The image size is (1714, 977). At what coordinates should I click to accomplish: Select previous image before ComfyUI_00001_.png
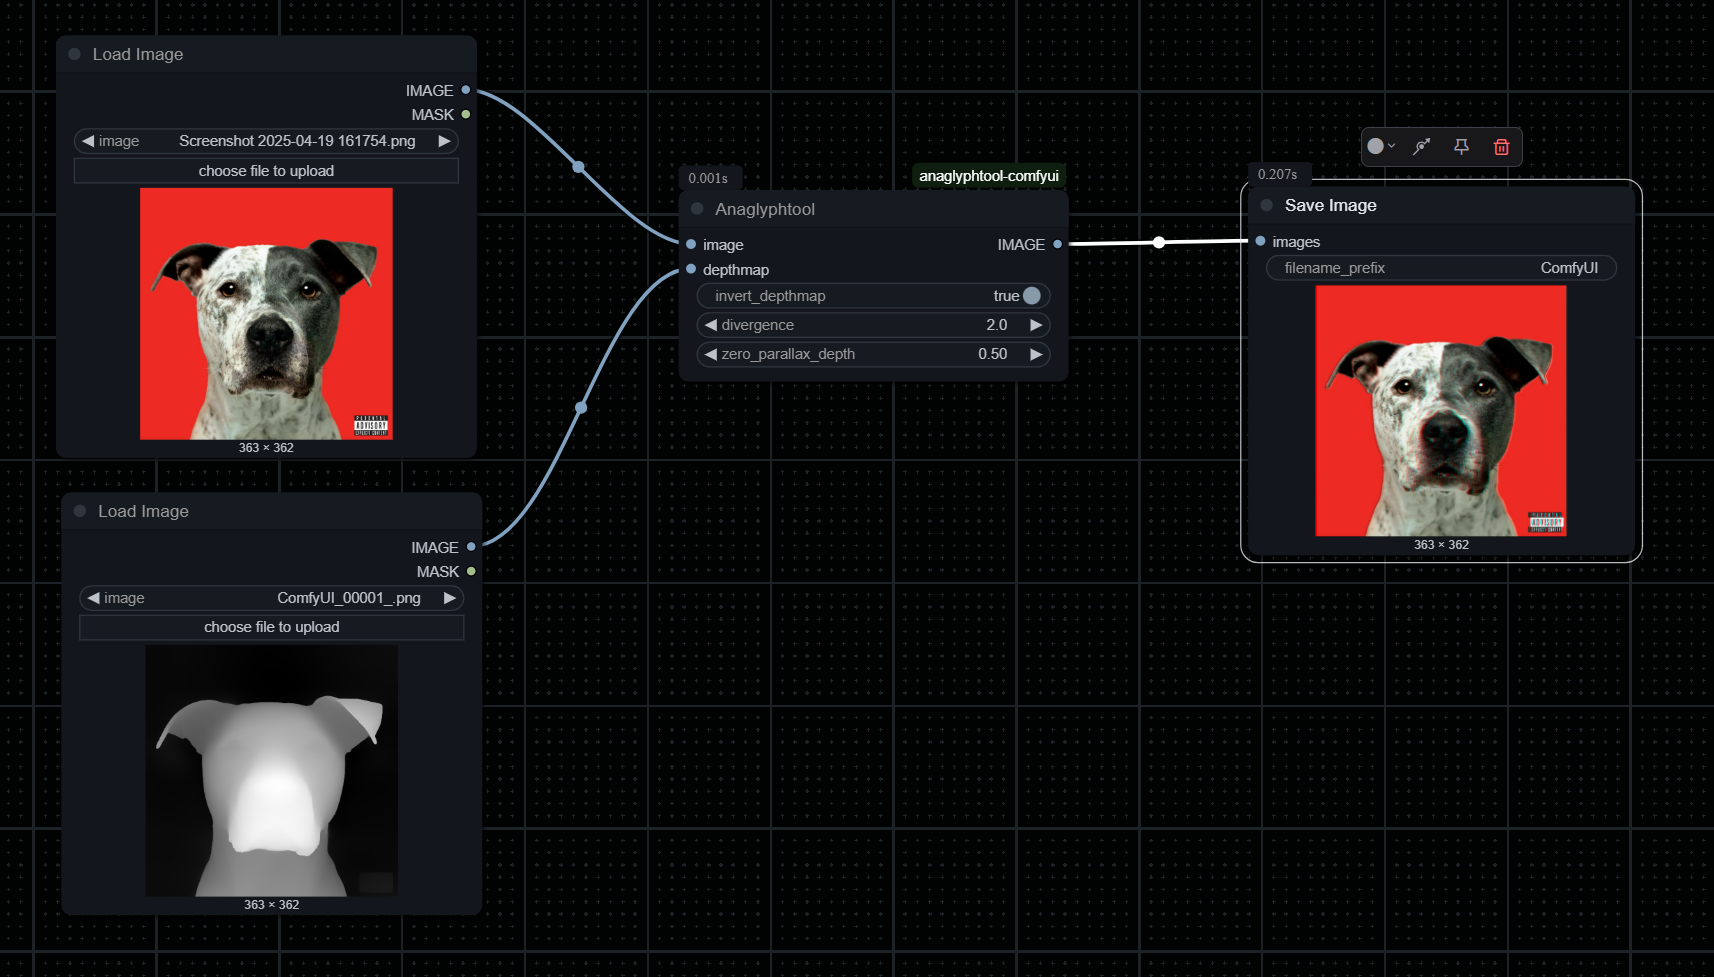coord(93,598)
